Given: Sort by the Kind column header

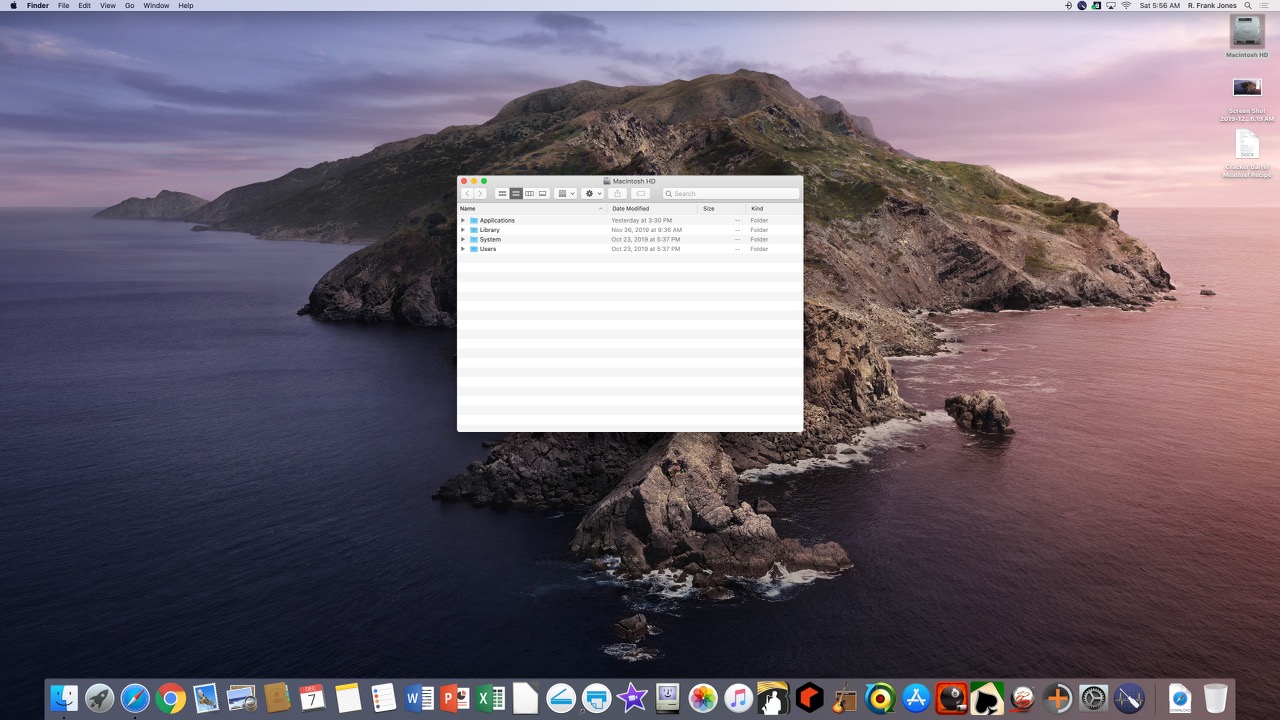Looking at the screenshot, I should click(757, 209).
